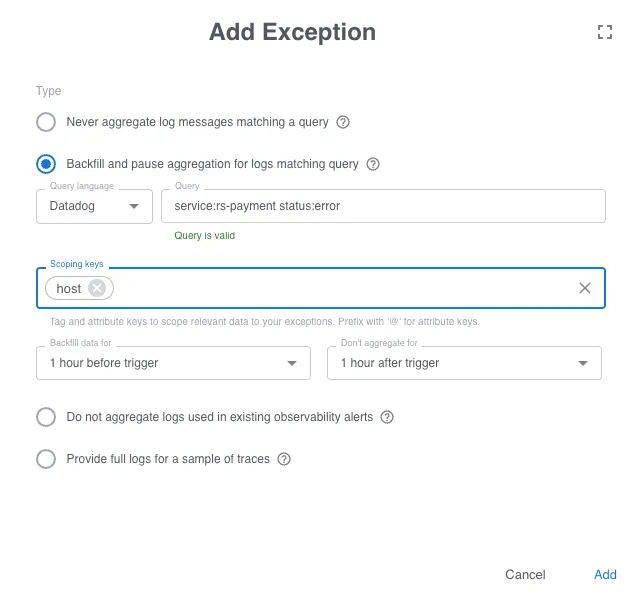This screenshot has width=644, height=594.
Task: Click the Datadog dropdown arrow
Action: click(134, 206)
